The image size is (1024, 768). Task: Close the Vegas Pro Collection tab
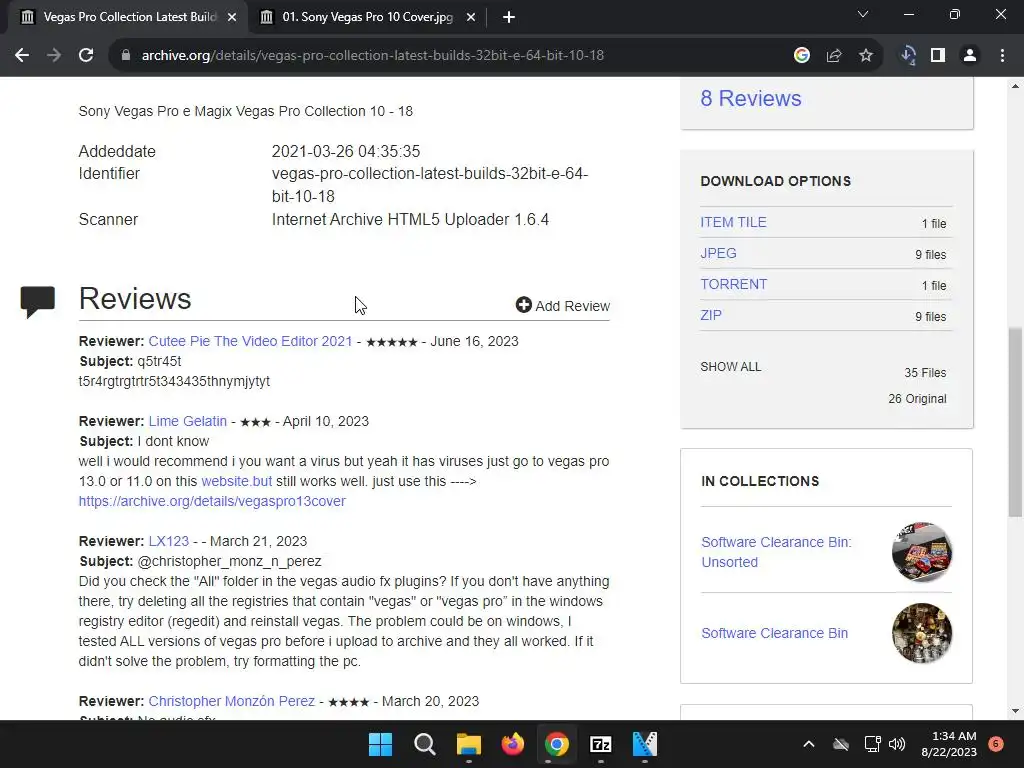tap(232, 17)
